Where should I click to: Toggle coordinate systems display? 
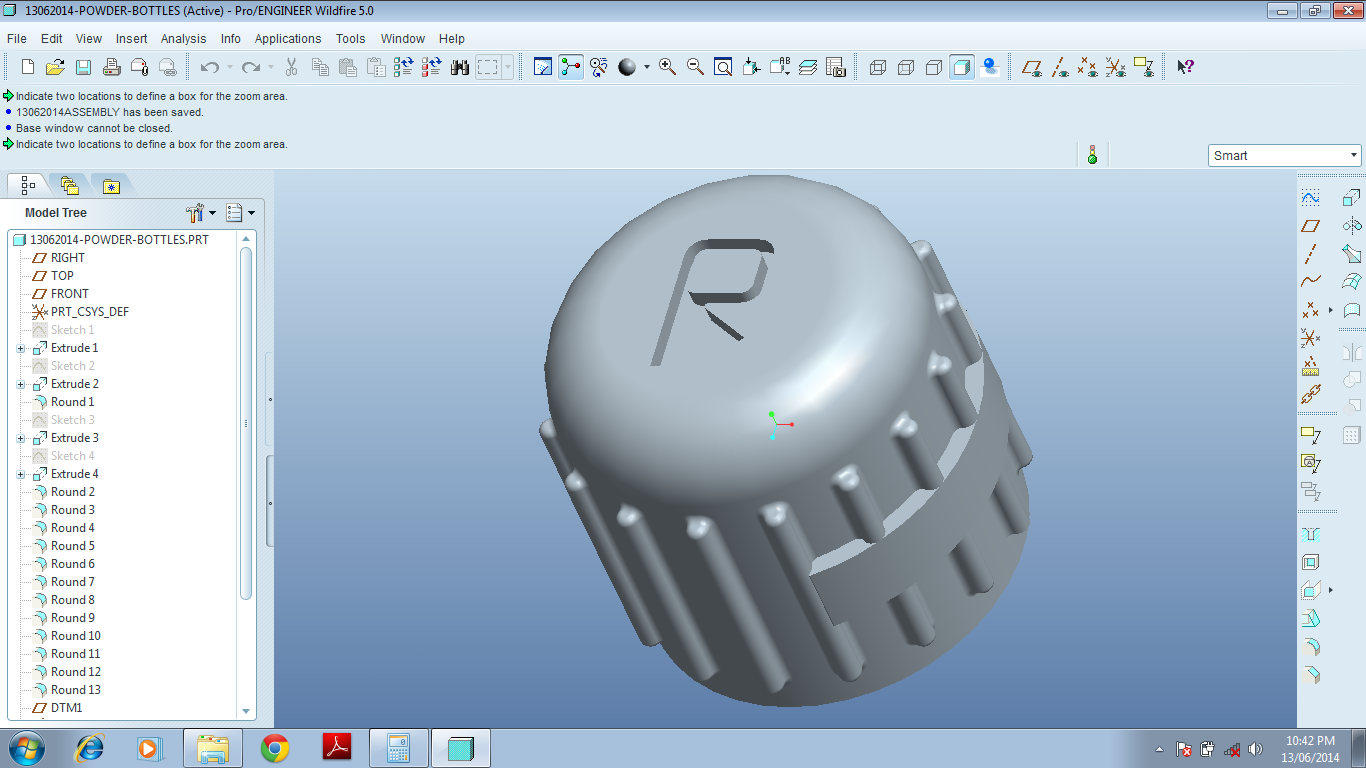click(x=1116, y=67)
